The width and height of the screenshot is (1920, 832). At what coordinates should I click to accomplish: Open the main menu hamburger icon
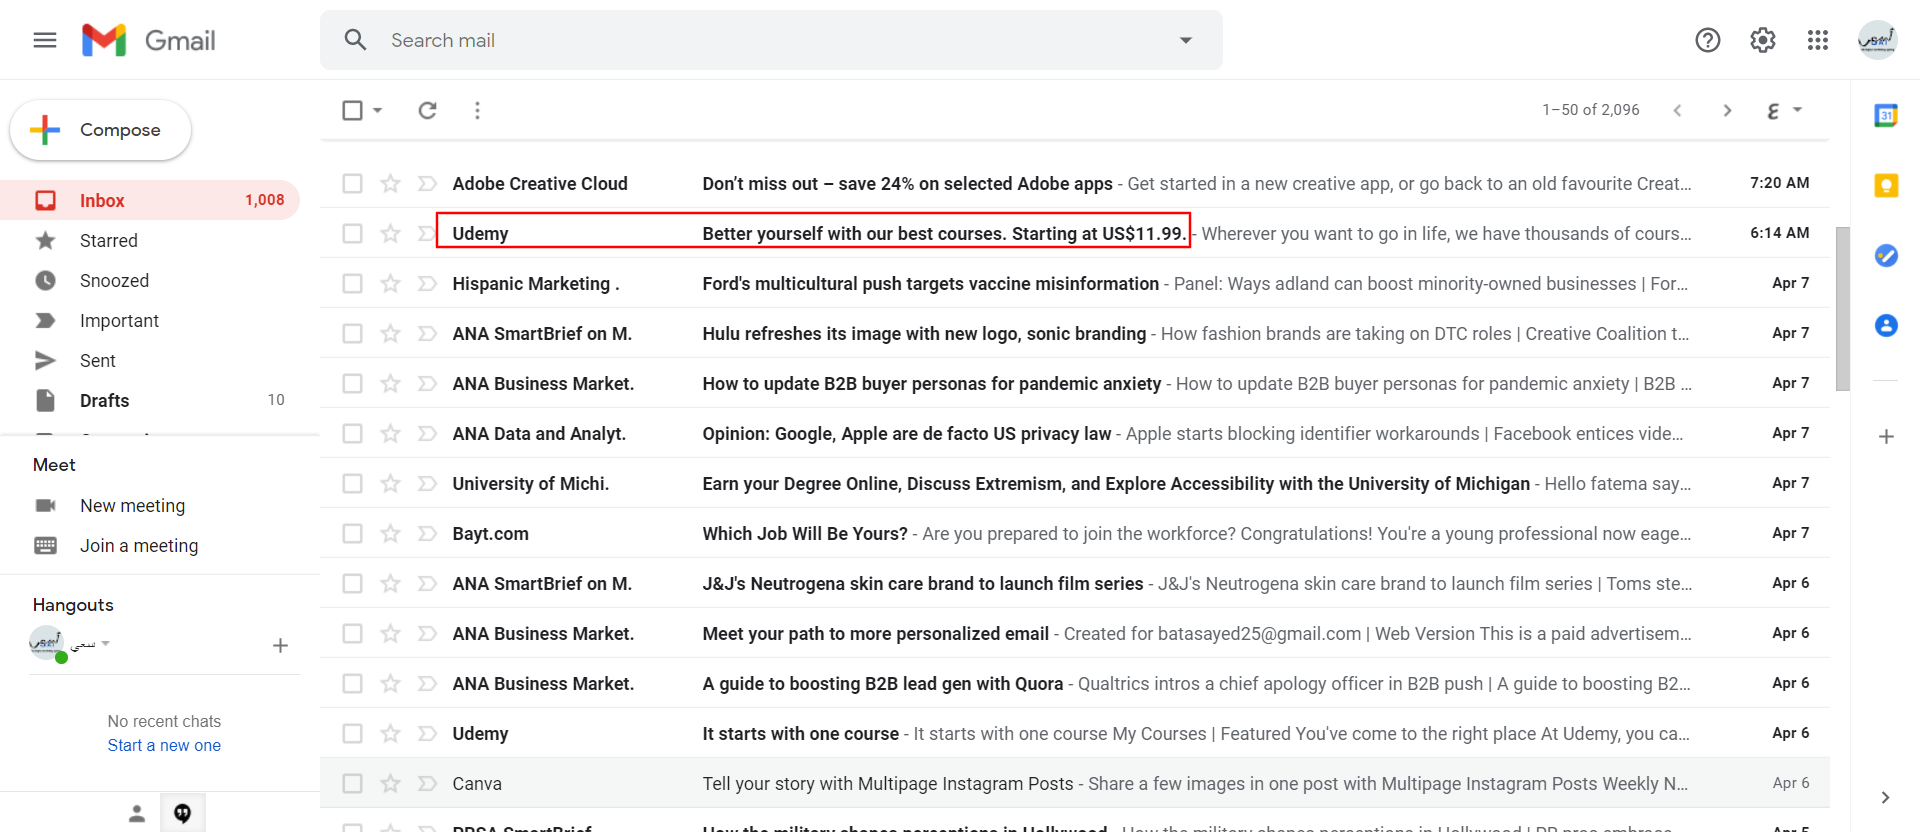(45, 40)
